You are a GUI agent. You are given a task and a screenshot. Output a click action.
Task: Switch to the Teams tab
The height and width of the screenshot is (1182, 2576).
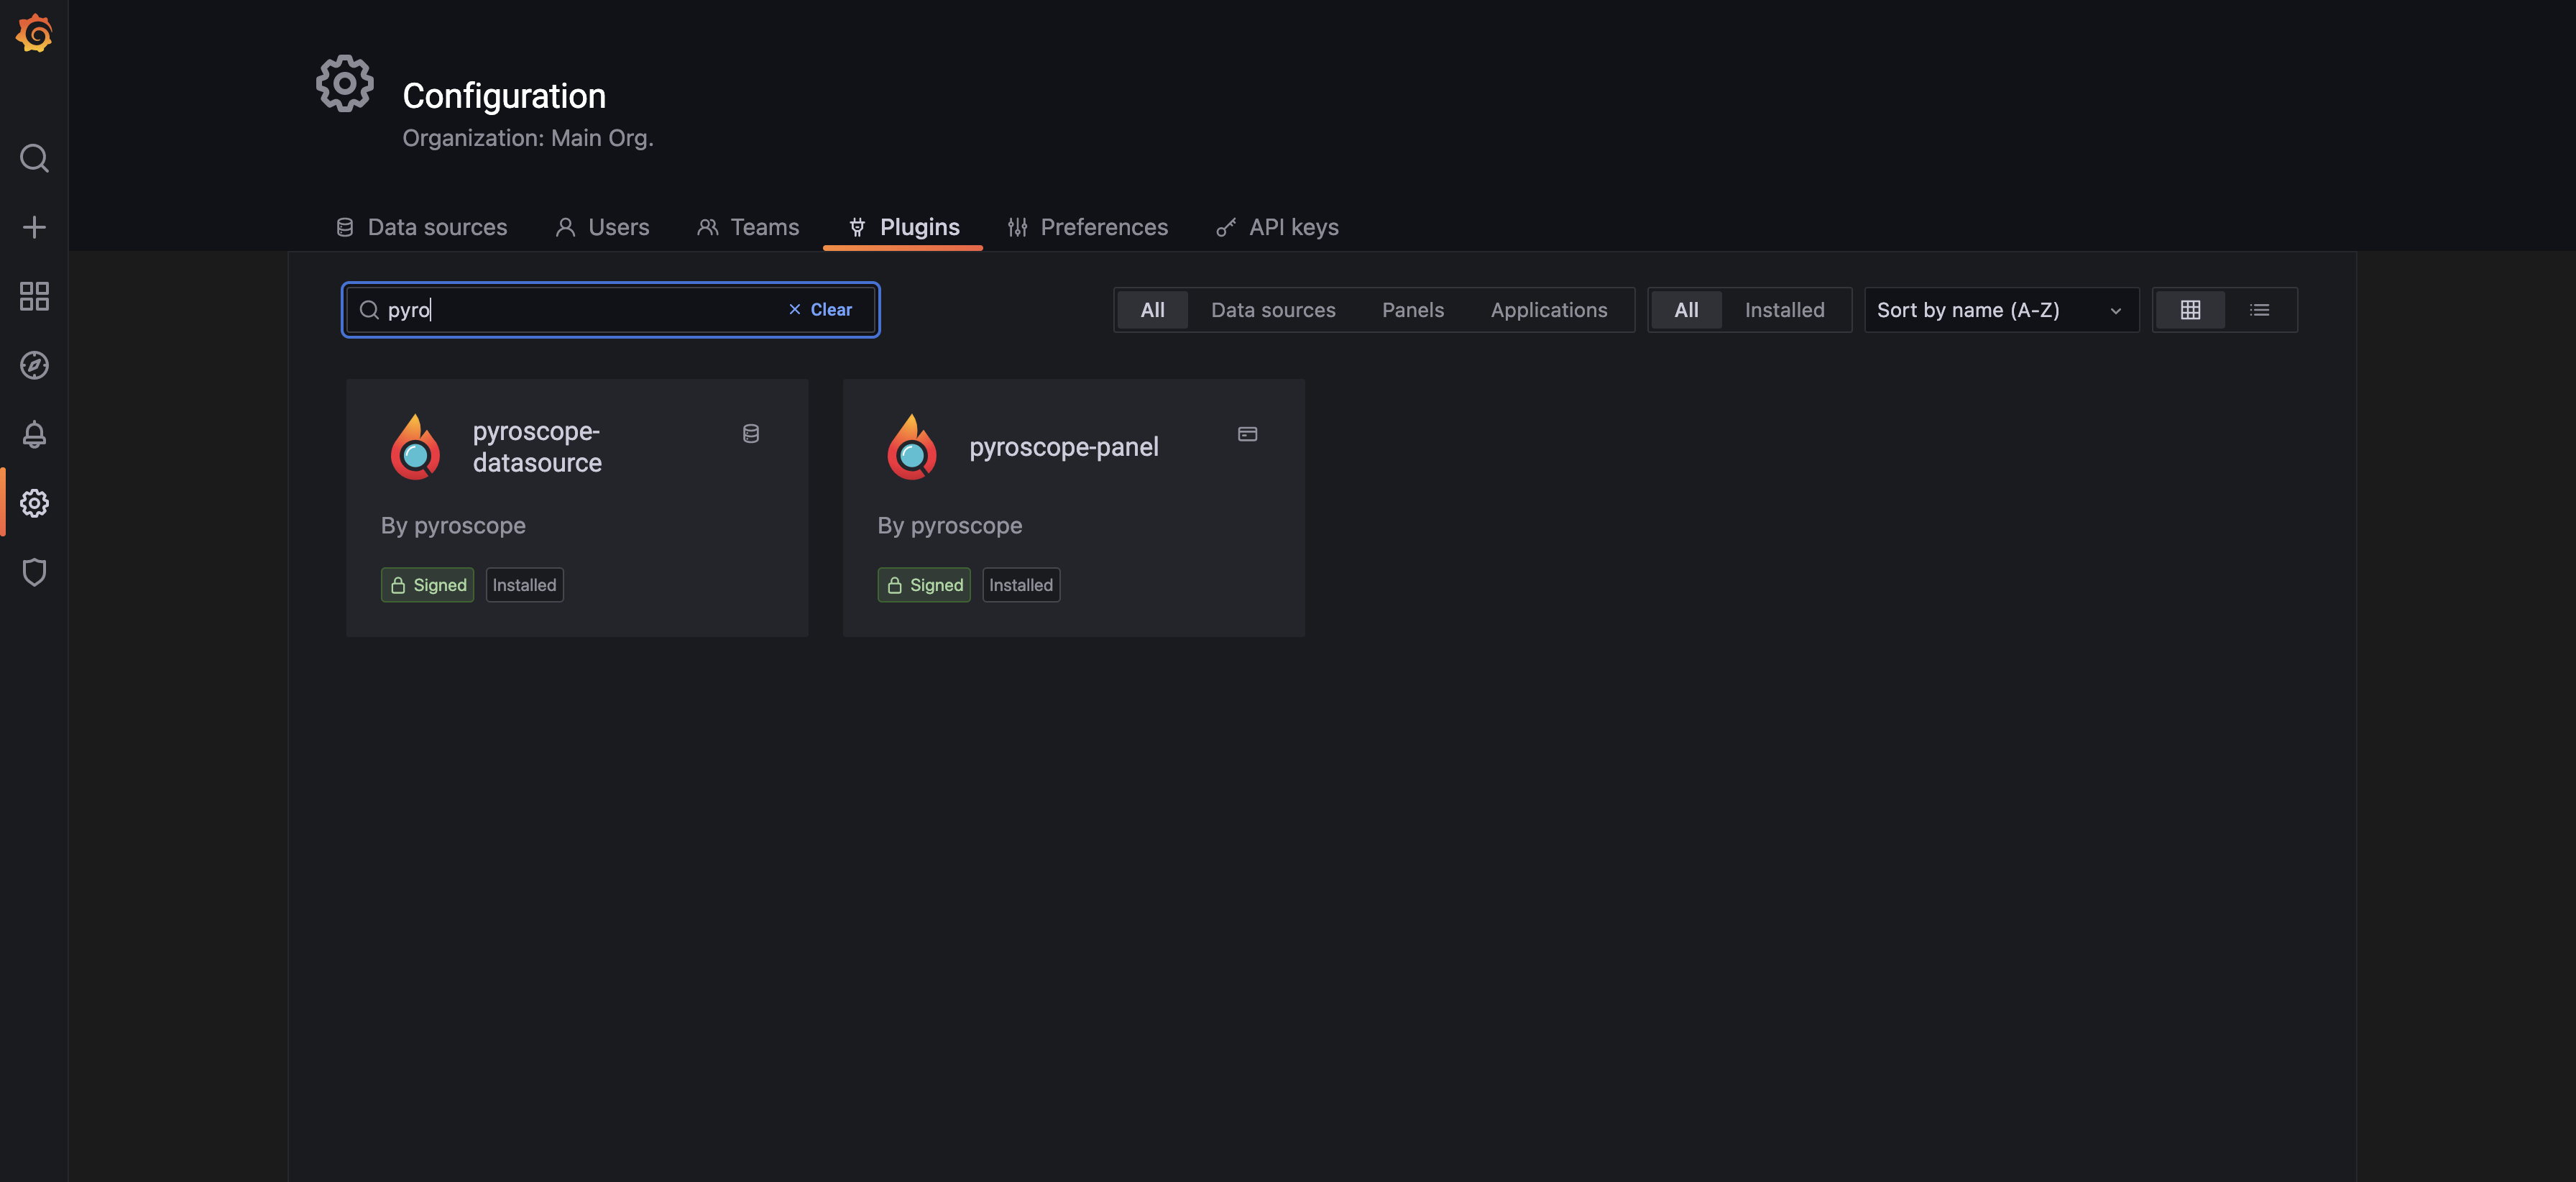[748, 227]
